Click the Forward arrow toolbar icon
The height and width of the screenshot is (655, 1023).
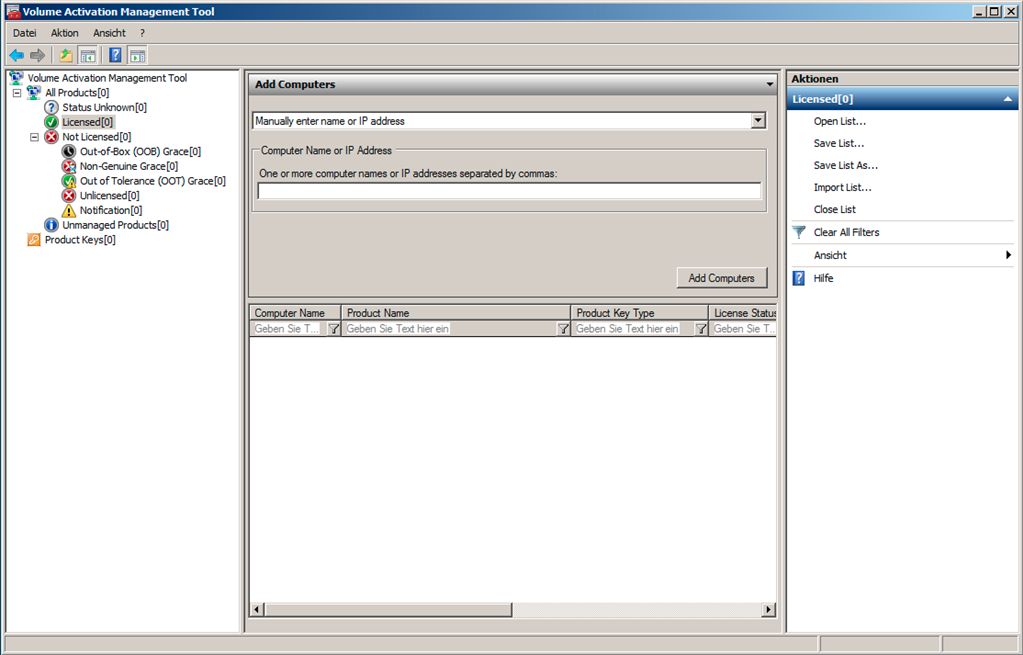38,55
